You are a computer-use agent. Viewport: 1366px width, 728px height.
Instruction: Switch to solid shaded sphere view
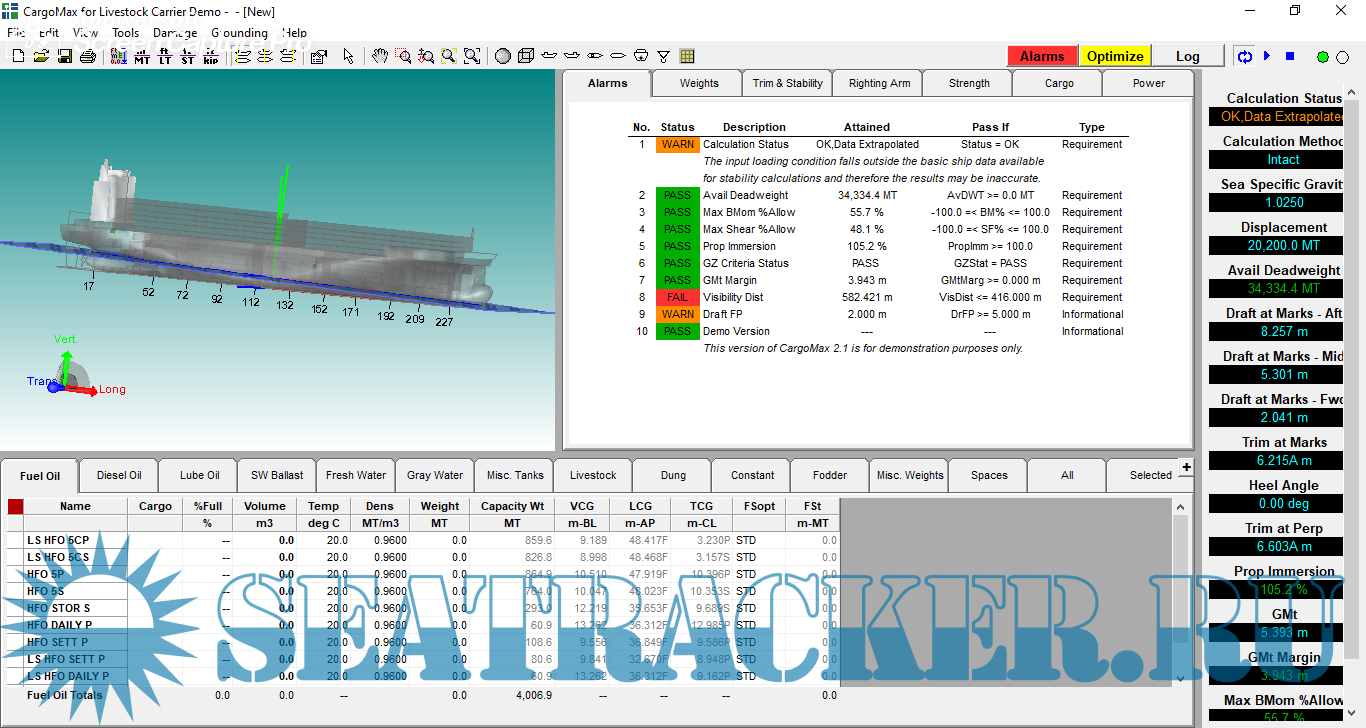[x=503, y=56]
